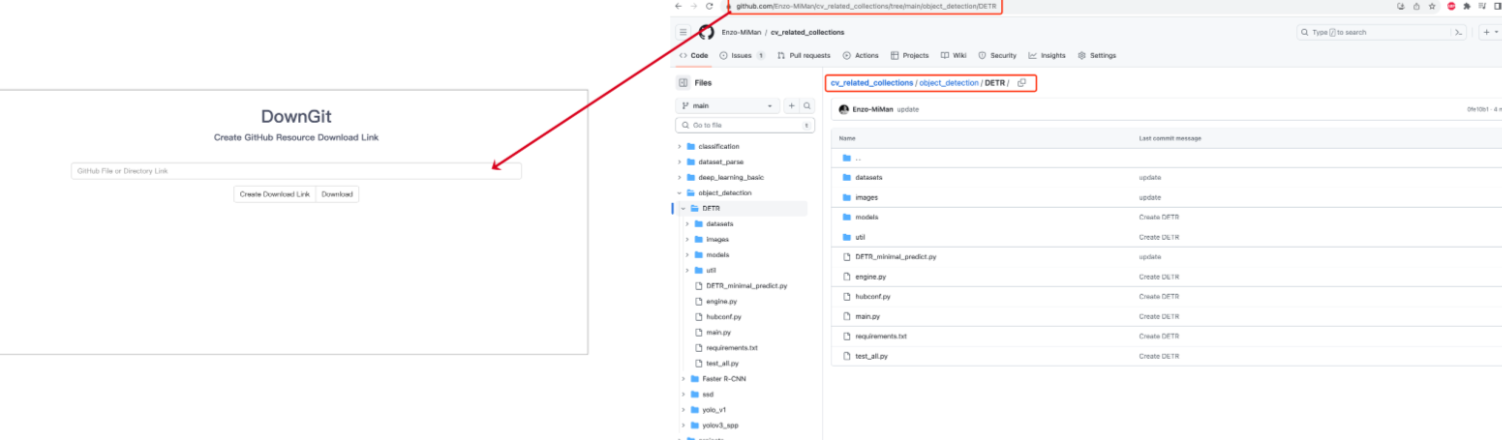This screenshot has height=440, width=1502.
Task: Expand the util folder in file tree
Action: coord(688,270)
